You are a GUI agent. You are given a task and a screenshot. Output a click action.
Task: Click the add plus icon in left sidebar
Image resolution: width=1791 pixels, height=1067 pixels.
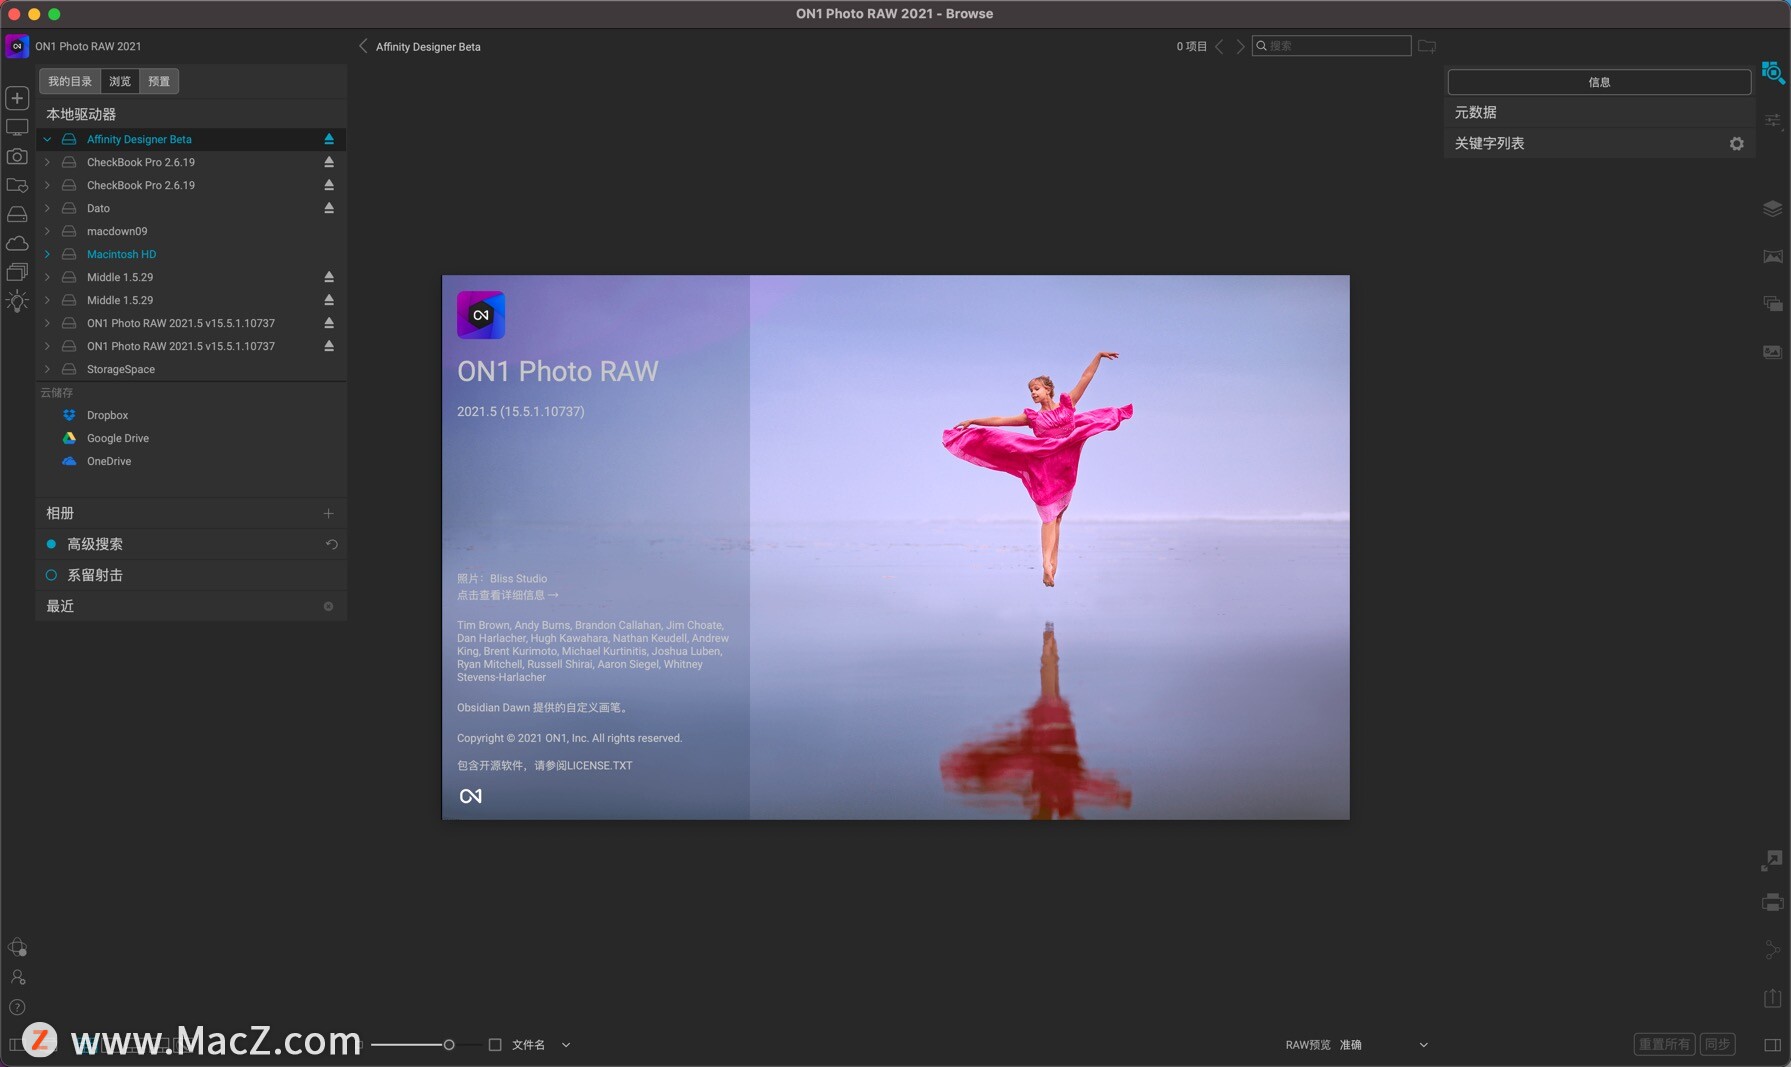coord(17,98)
